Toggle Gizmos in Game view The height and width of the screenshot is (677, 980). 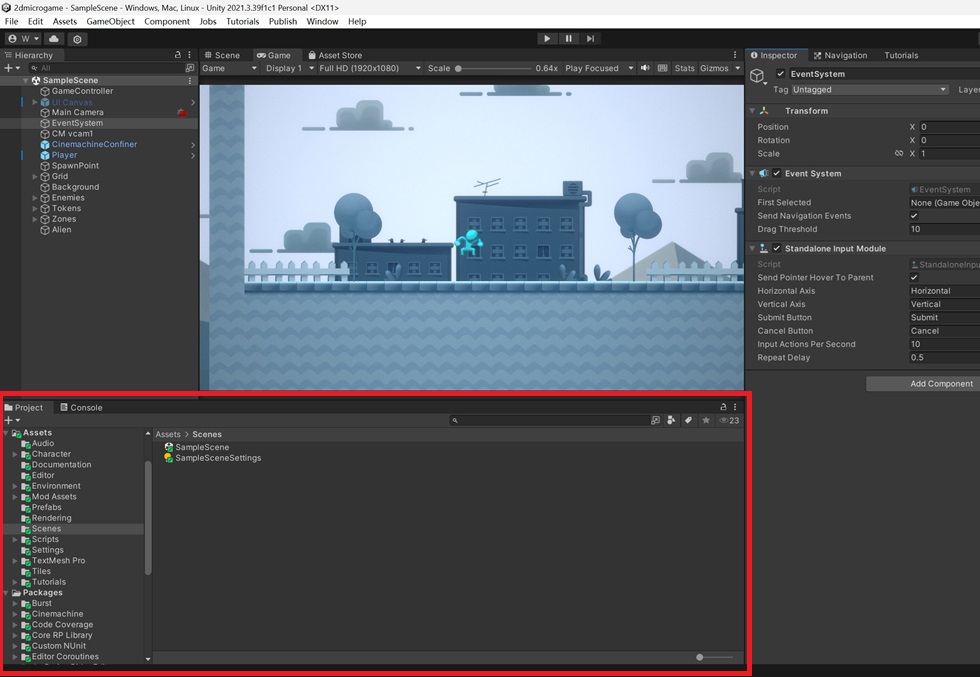coord(714,68)
